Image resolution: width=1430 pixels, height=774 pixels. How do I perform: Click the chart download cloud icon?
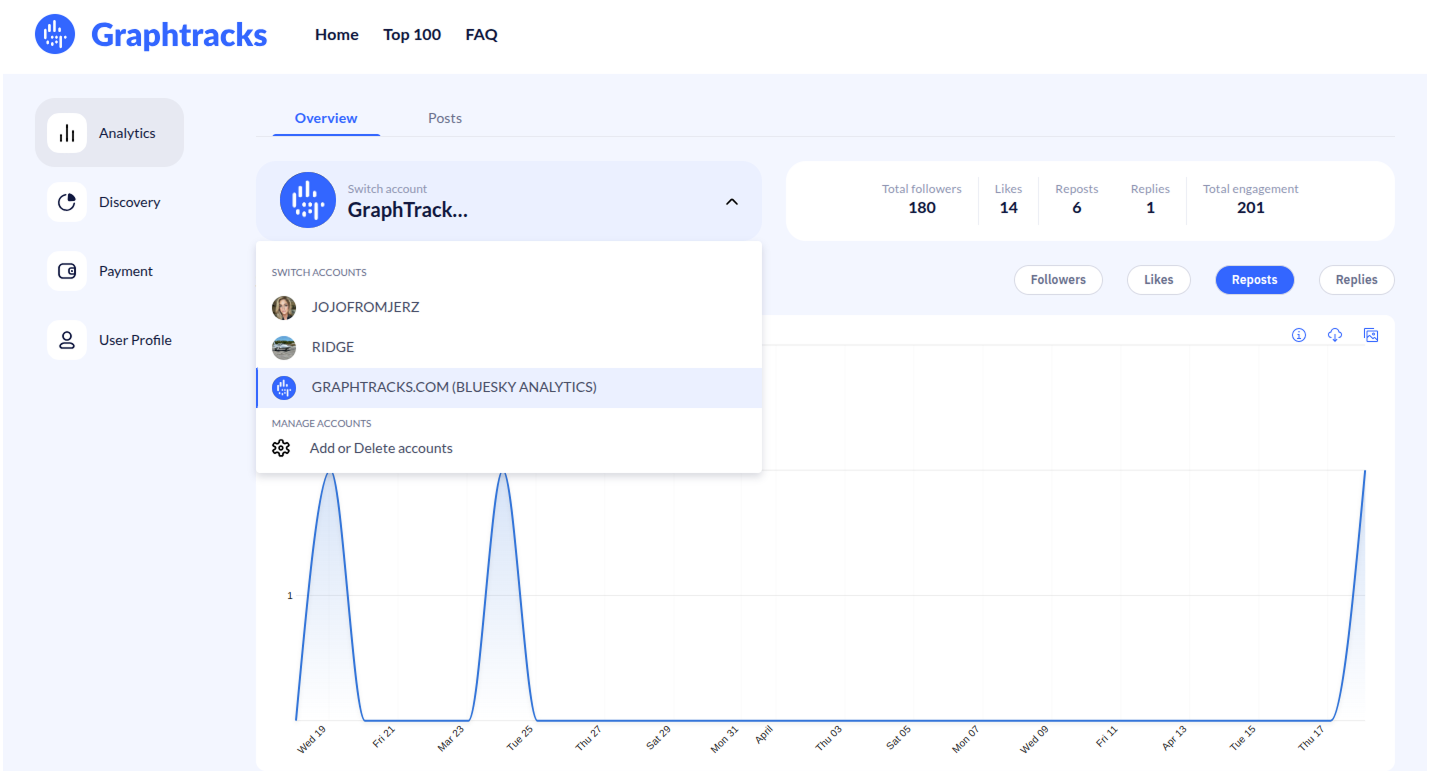1335,335
